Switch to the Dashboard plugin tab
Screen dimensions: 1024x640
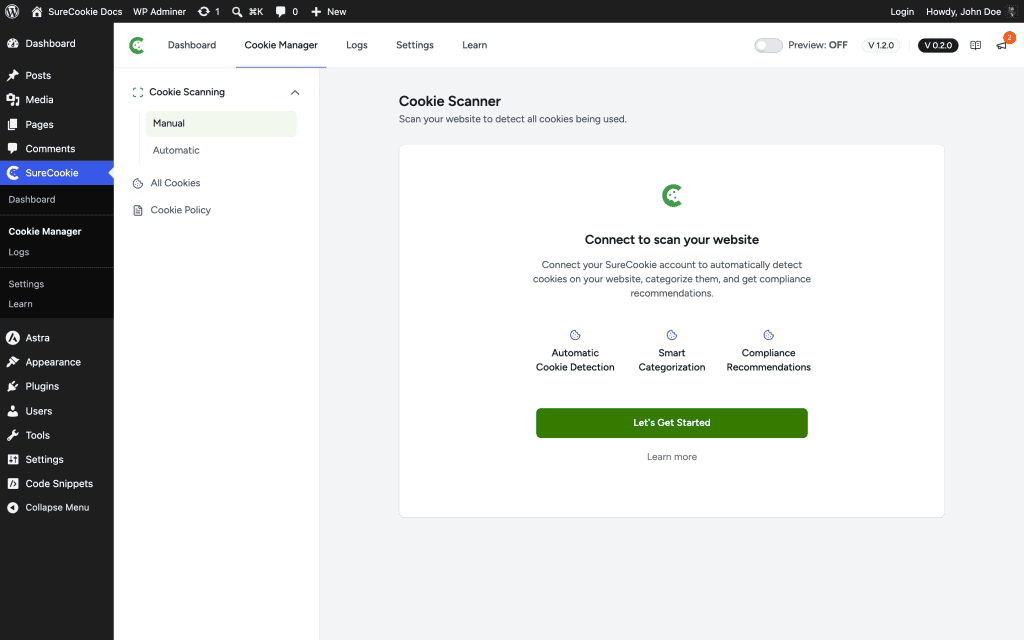[x=191, y=45]
